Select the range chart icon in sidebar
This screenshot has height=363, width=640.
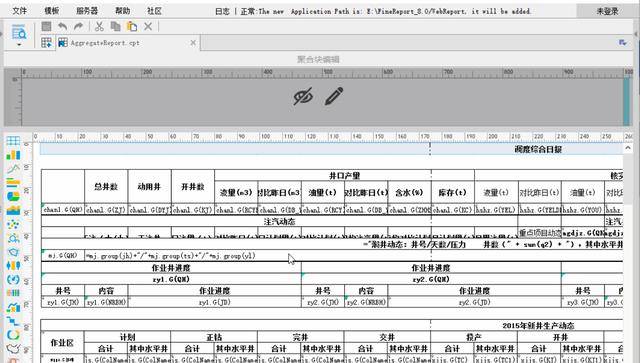point(13,293)
